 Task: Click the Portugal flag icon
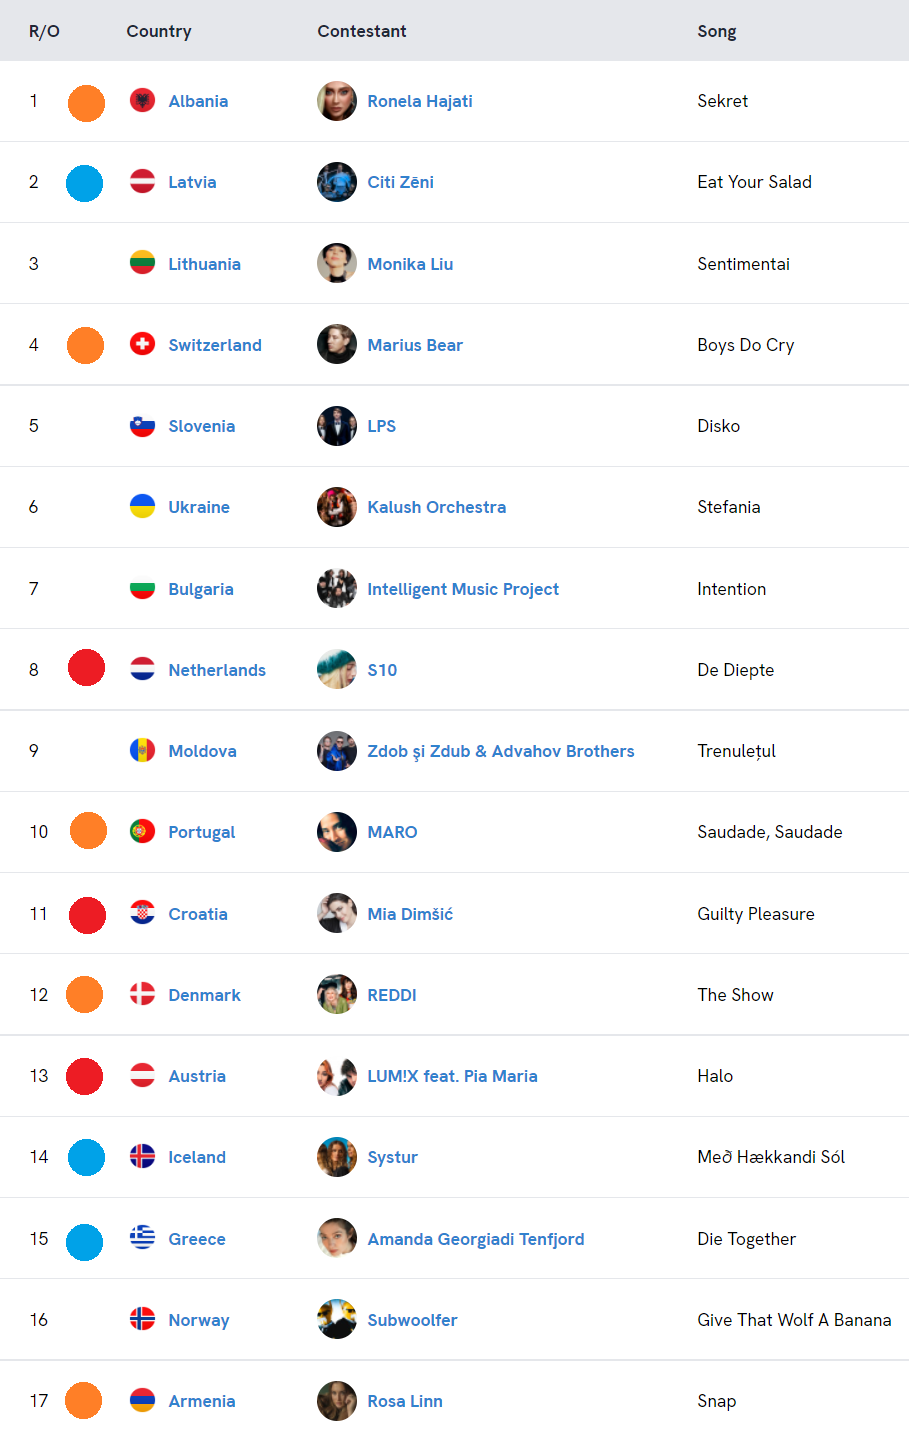click(143, 832)
